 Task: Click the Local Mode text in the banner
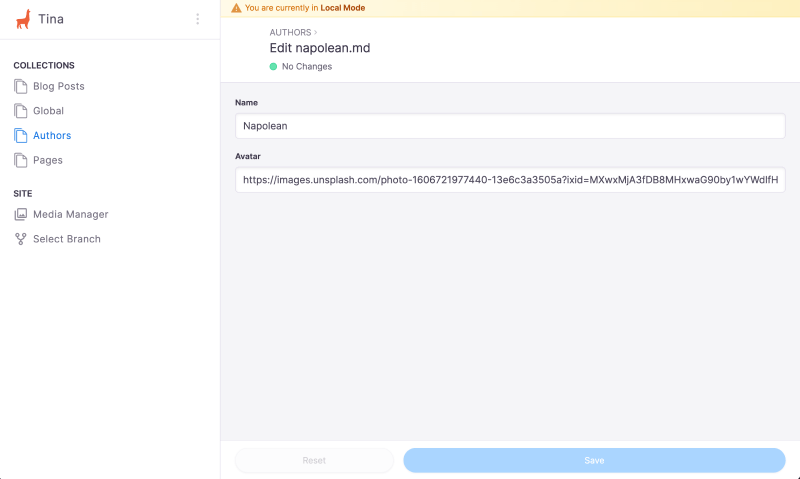point(343,8)
